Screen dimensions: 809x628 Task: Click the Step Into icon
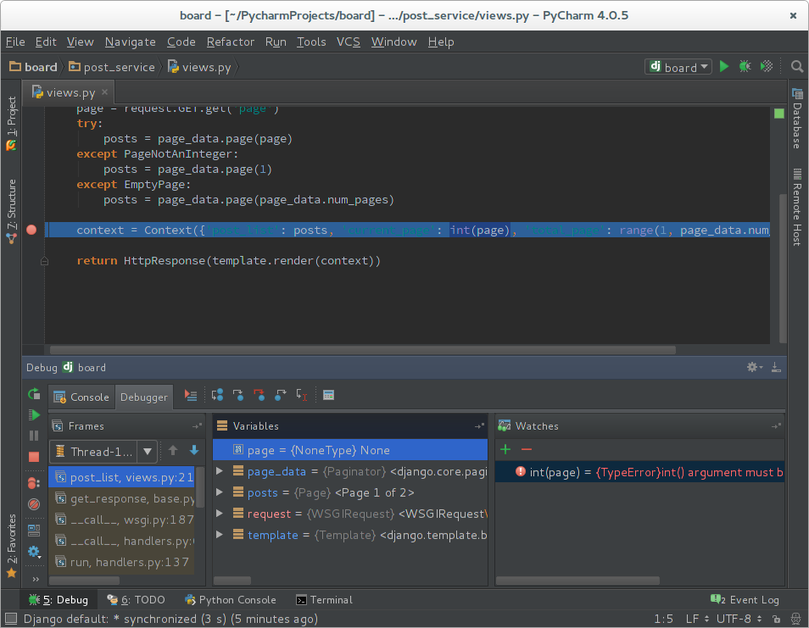(x=238, y=395)
